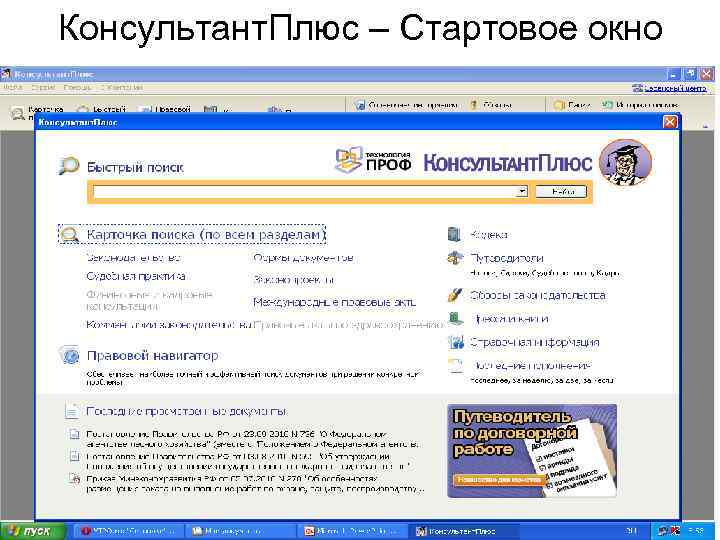Click Справочная информация button in background toolbar

coord(406,105)
